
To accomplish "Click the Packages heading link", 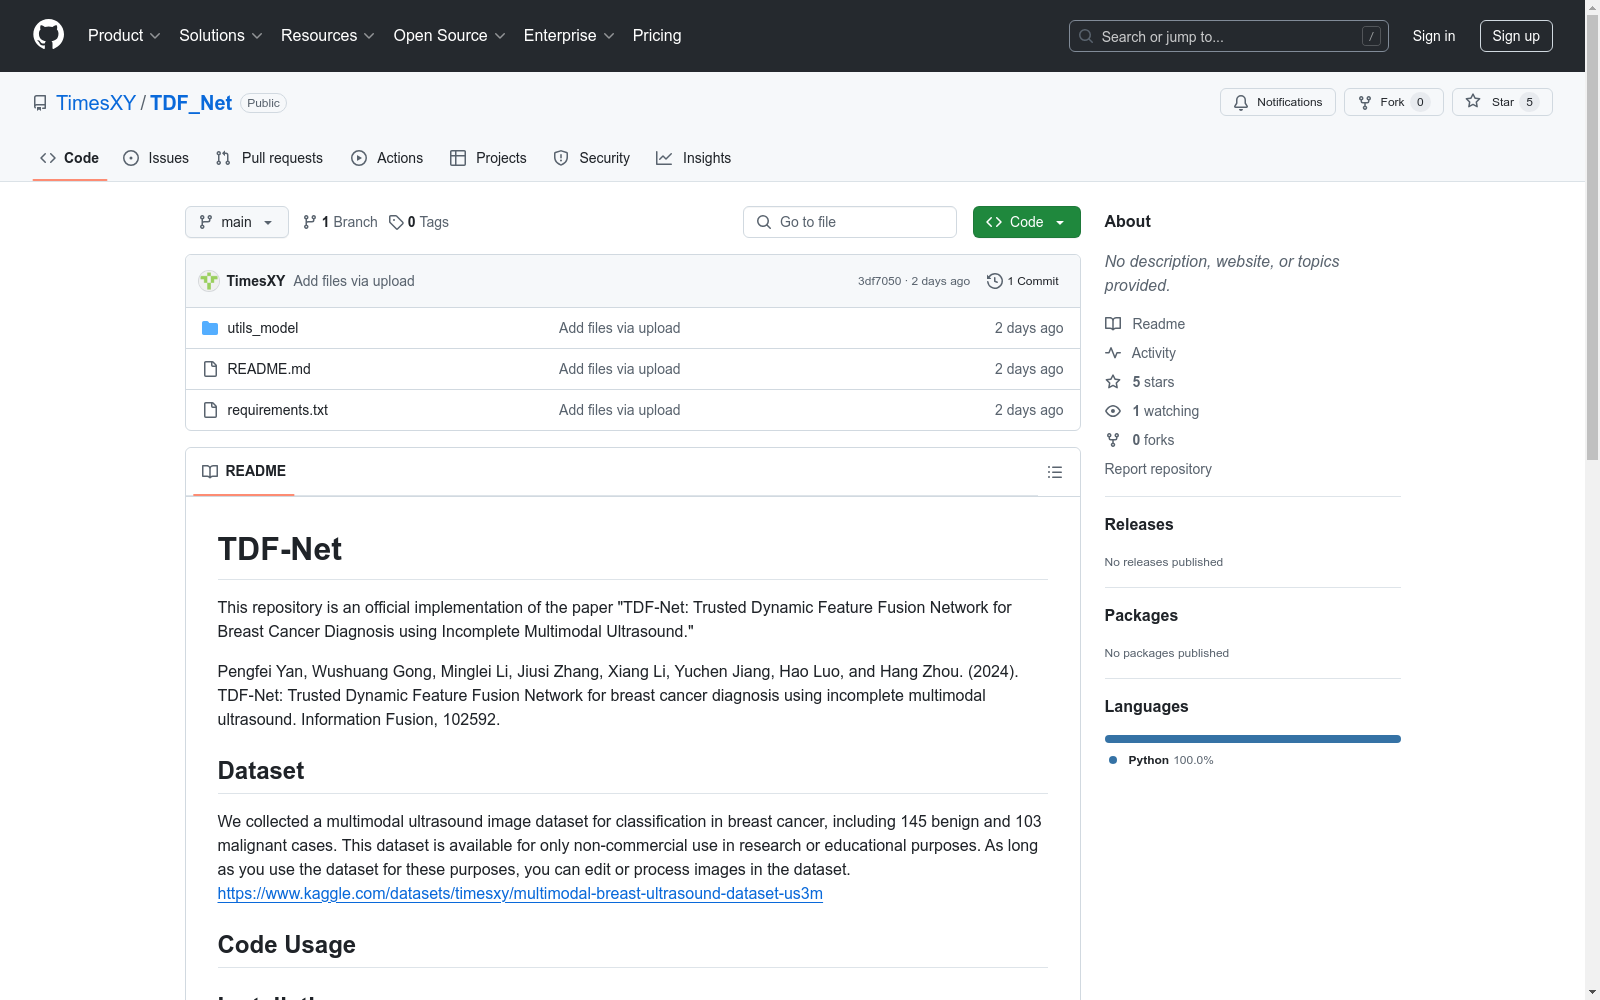I will coord(1141,615).
